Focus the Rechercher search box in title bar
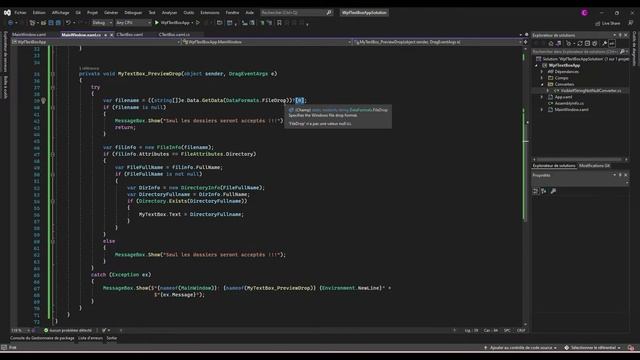640x360 pixels. [296, 13]
